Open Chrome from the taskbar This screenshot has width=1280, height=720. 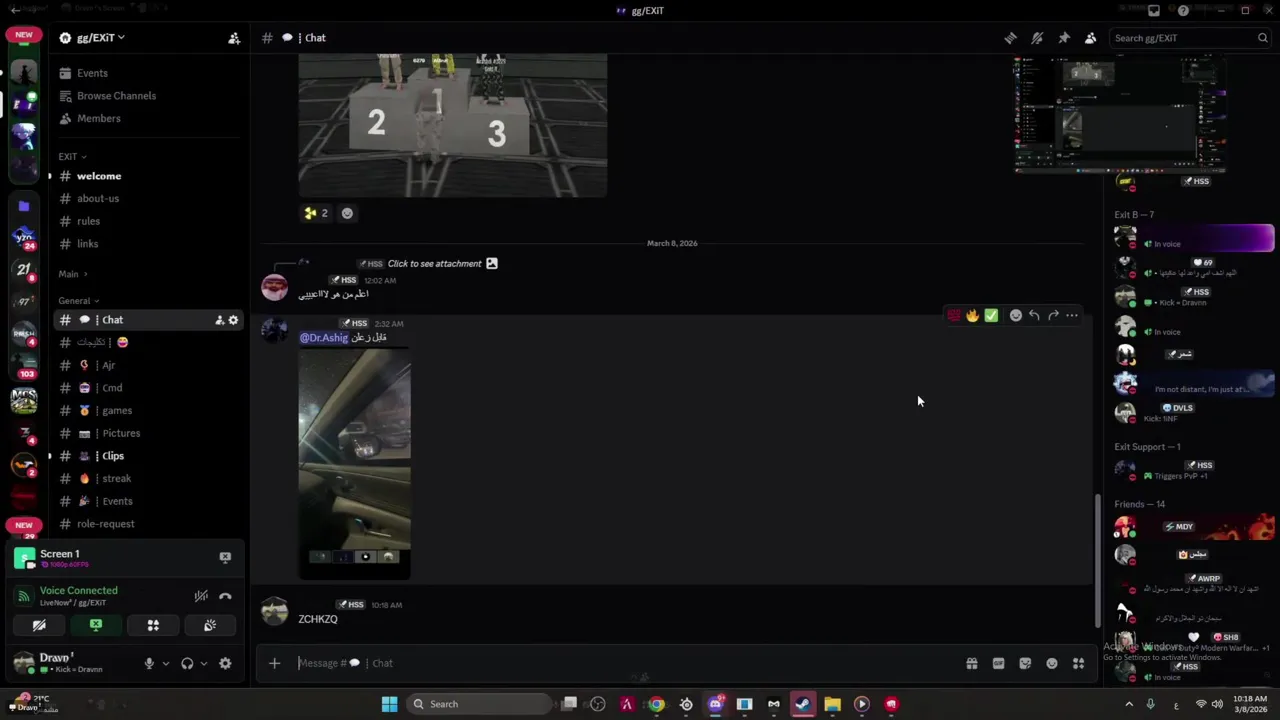point(656,704)
